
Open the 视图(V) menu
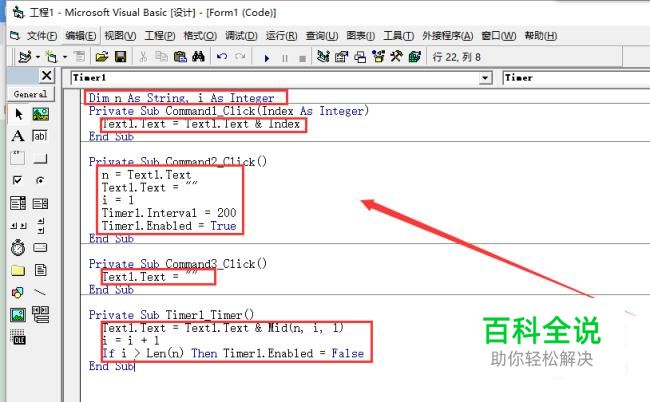point(120,36)
